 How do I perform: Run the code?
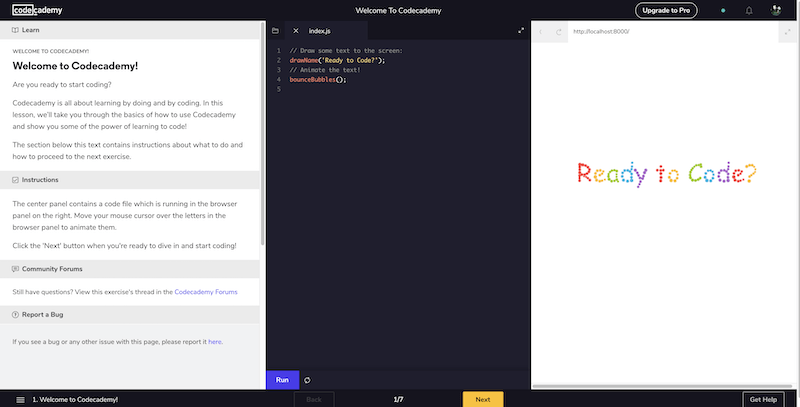[x=282, y=380]
